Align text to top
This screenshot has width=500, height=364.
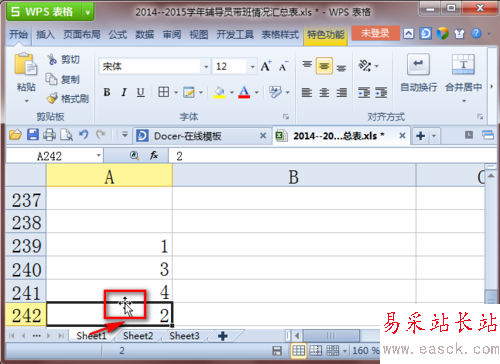[307, 65]
